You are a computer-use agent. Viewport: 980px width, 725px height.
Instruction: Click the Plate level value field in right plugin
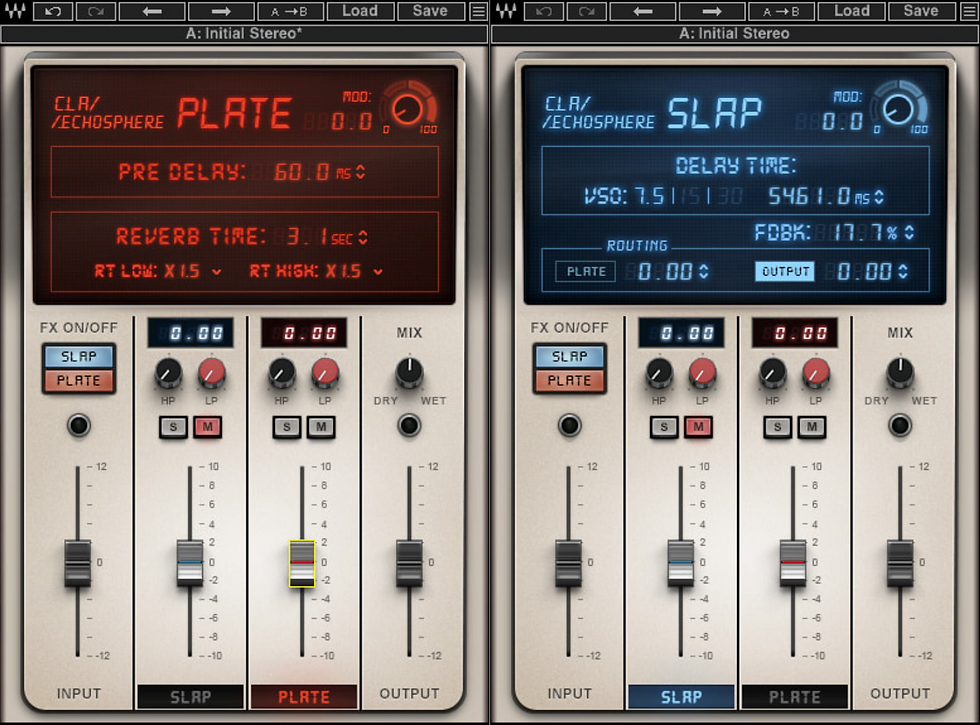point(794,332)
